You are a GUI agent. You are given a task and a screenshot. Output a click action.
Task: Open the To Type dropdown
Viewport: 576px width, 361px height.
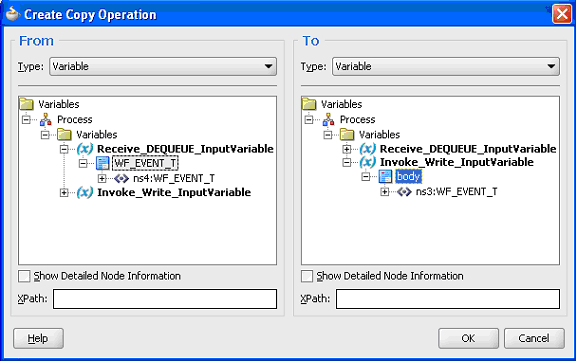click(x=446, y=66)
